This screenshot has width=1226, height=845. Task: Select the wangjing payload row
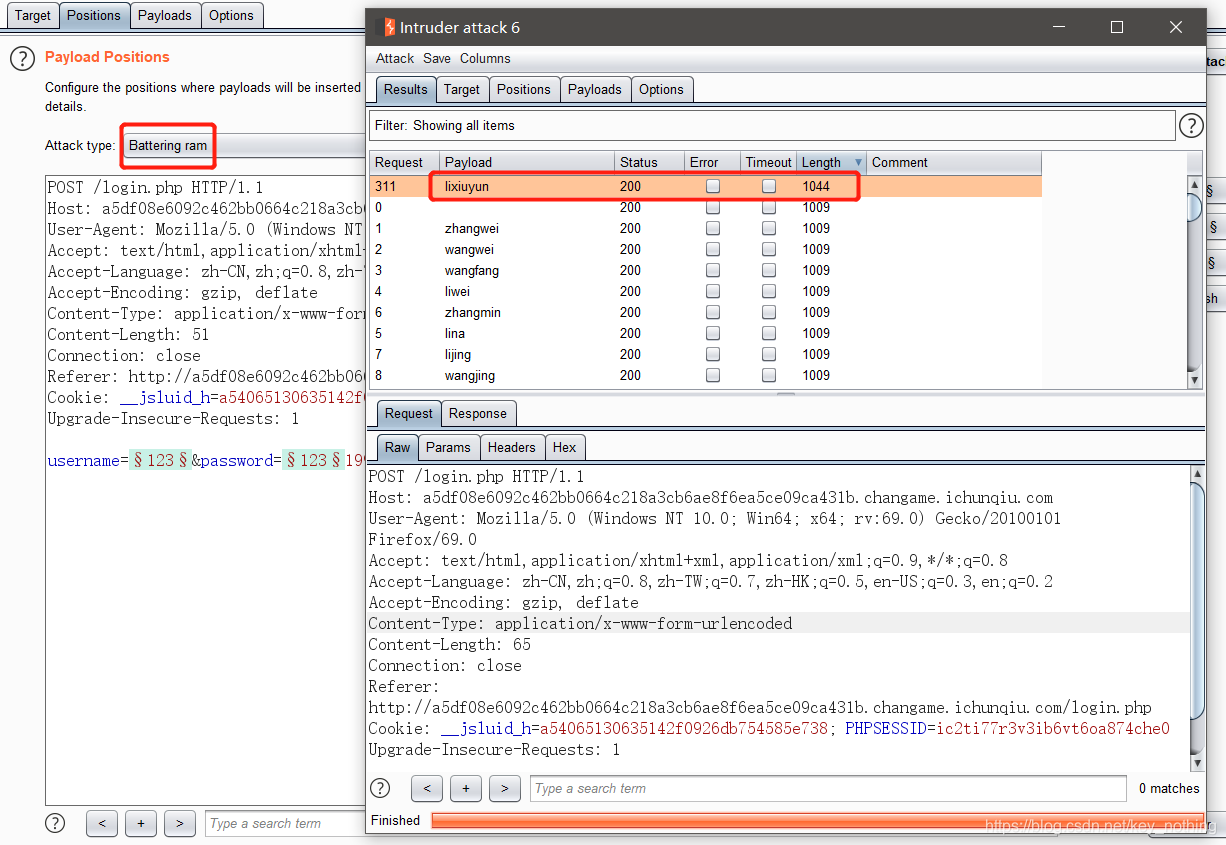coord(705,375)
